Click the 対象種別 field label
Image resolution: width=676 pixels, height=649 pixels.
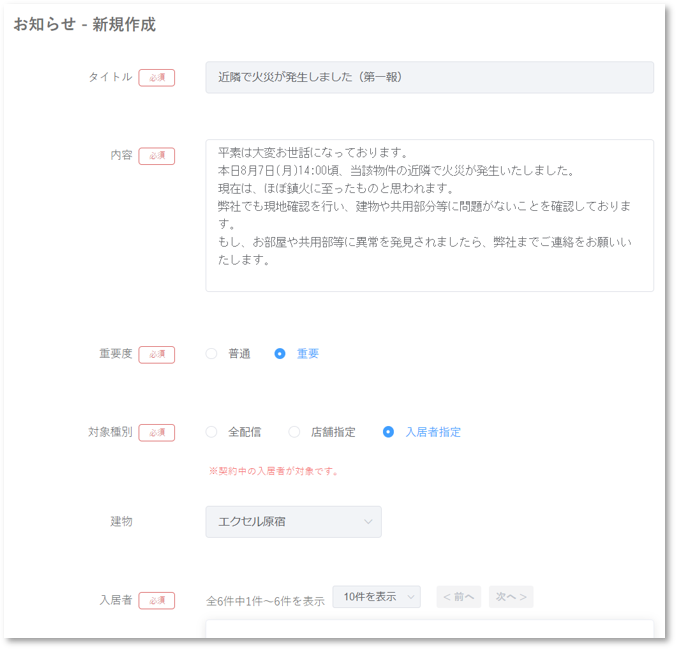(110, 432)
